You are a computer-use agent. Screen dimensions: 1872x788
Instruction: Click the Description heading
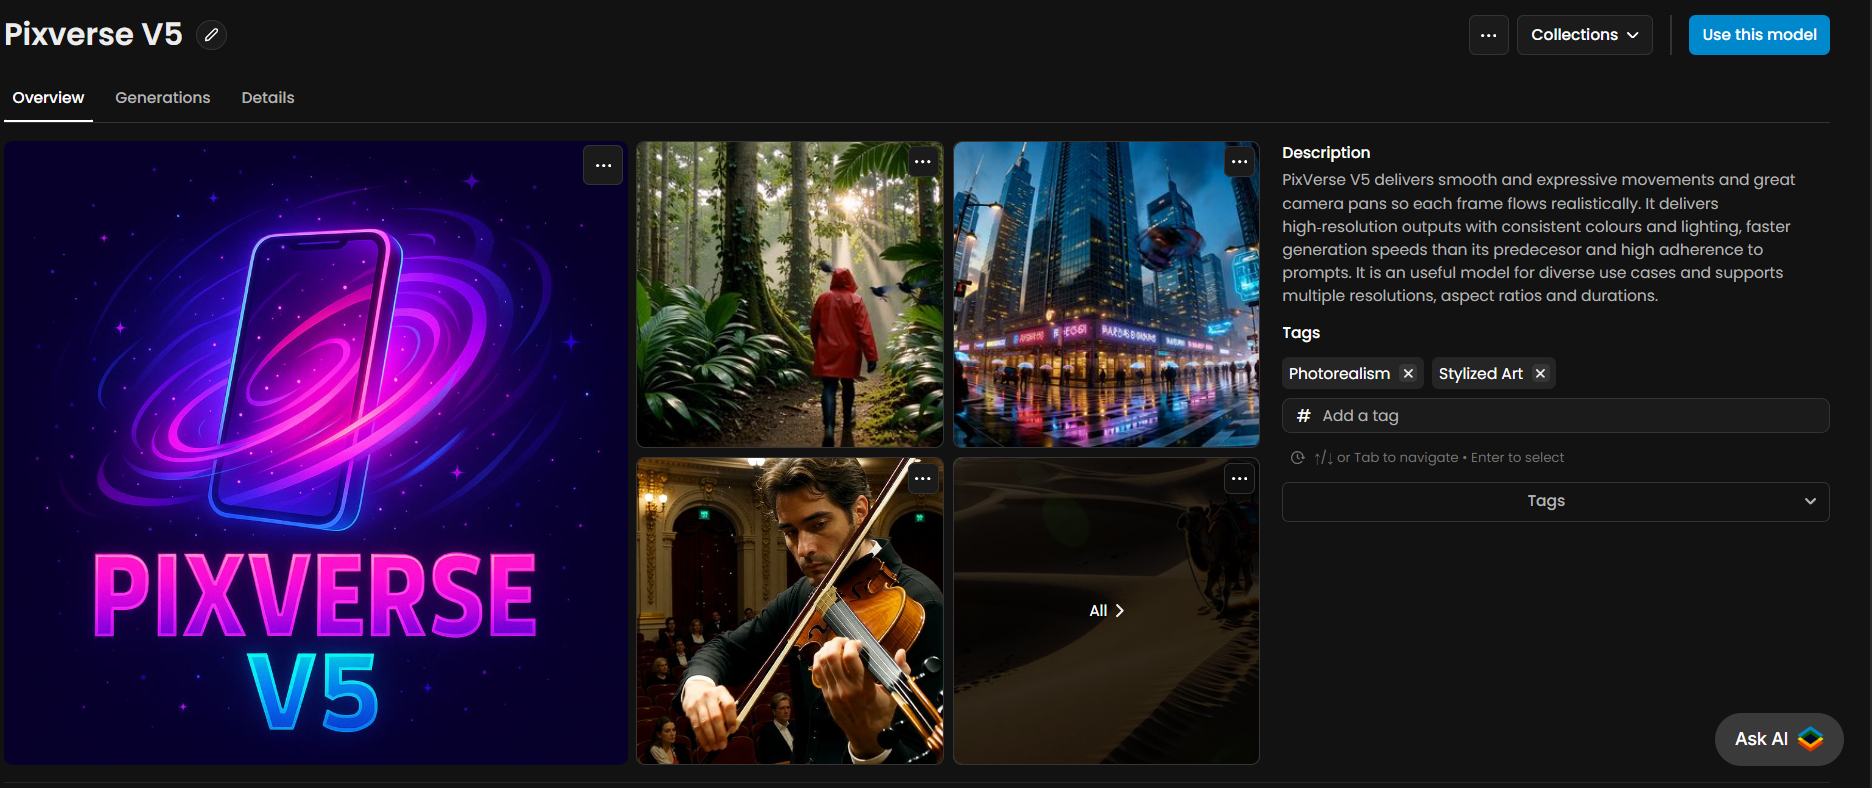pyautogui.click(x=1326, y=153)
